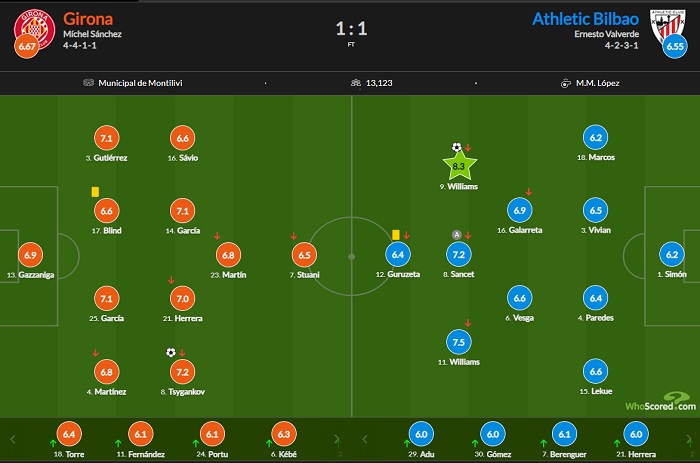The image size is (700, 463).
Task: Click the stadium icon beside Municipal de Montilivi
Action: click(88, 83)
